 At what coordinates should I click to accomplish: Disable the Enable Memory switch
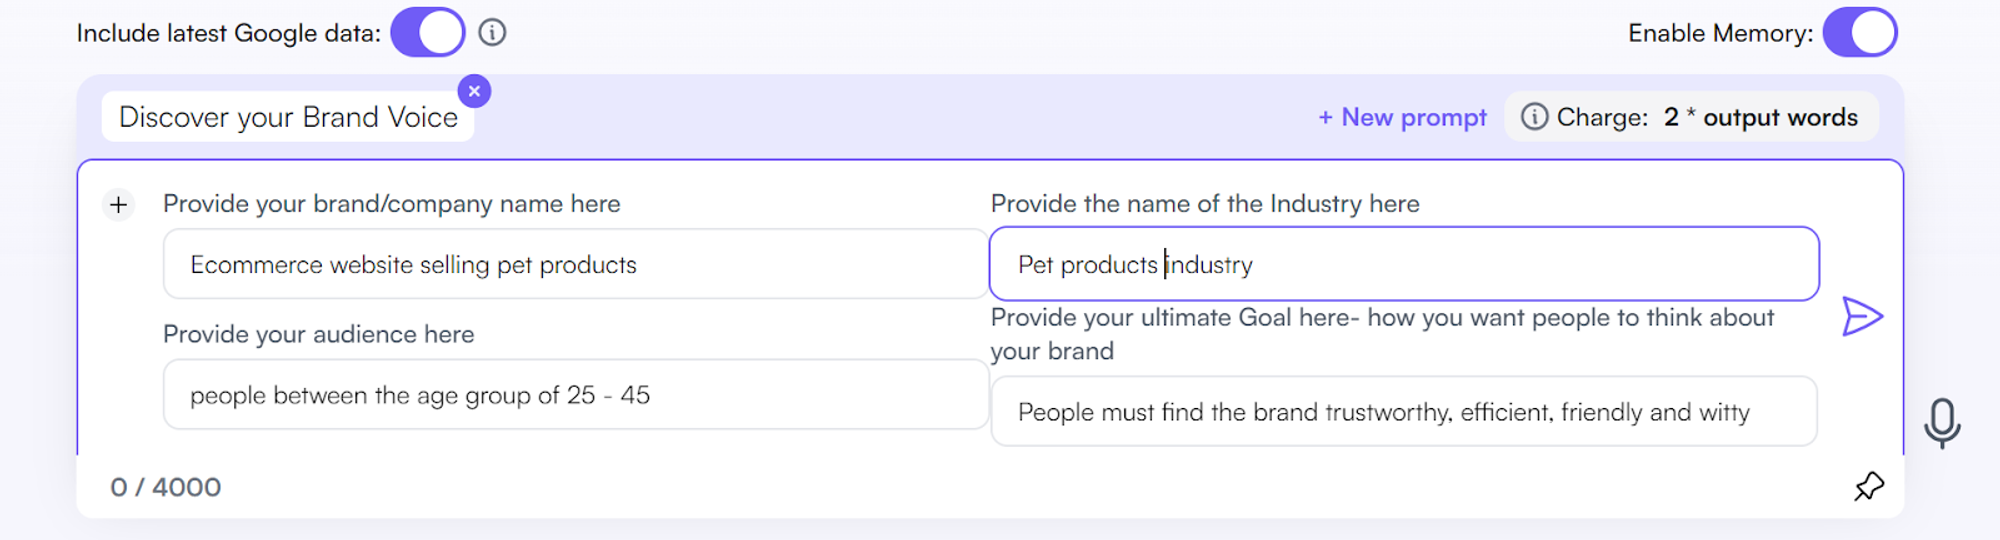pos(1859,33)
